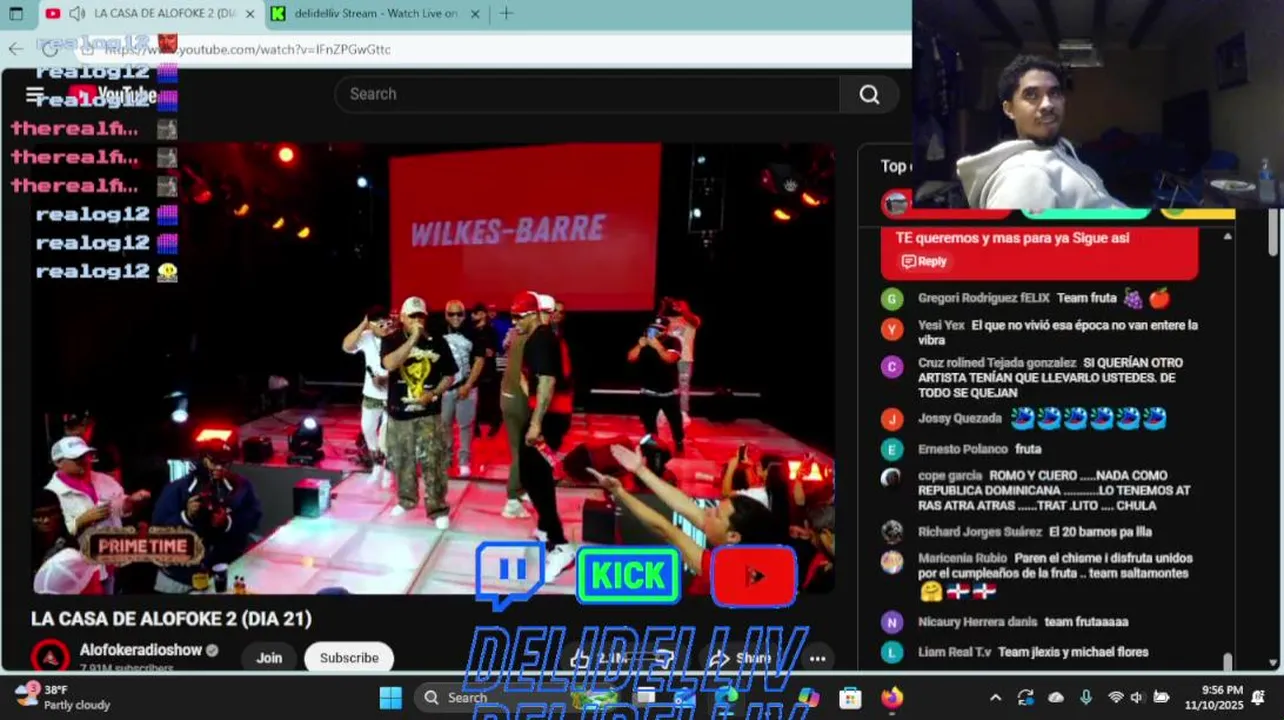This screenshot has height=720, width=1284.
Task: Close the LA CASA DE ALOFOKE 2 tab
Action: tap(250, 14)
